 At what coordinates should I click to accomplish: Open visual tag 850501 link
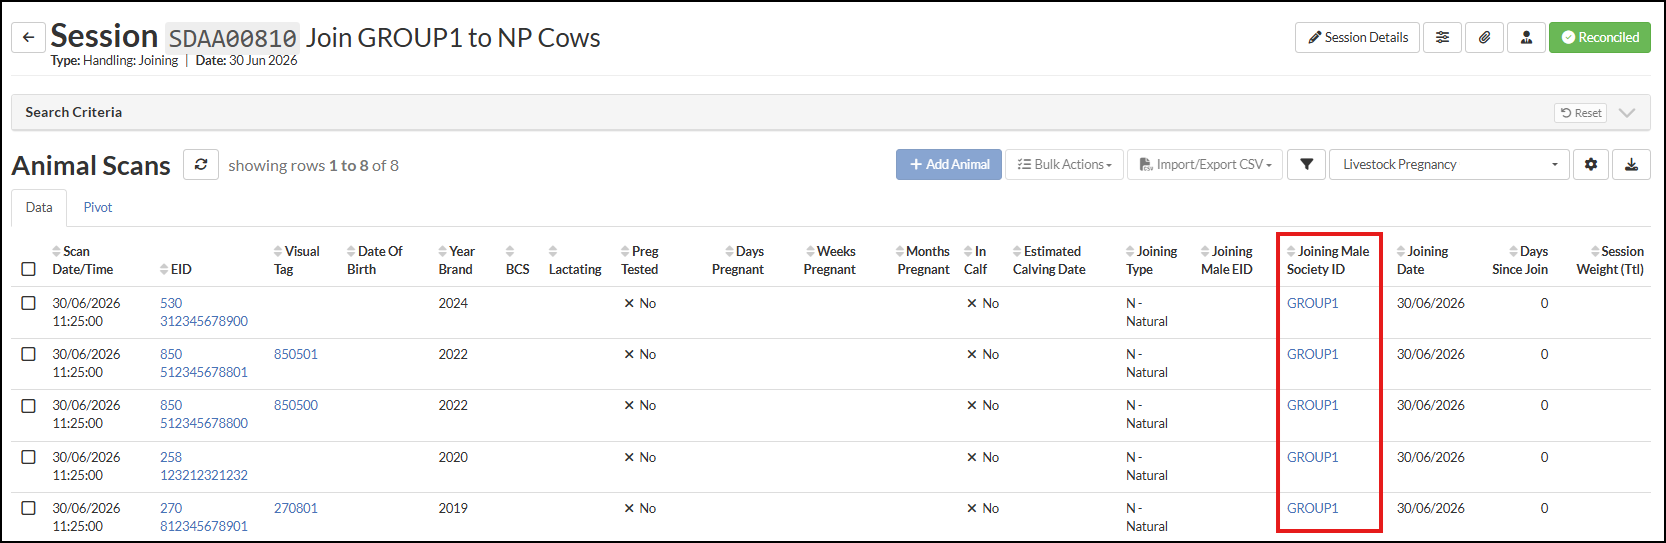point(296,354)
